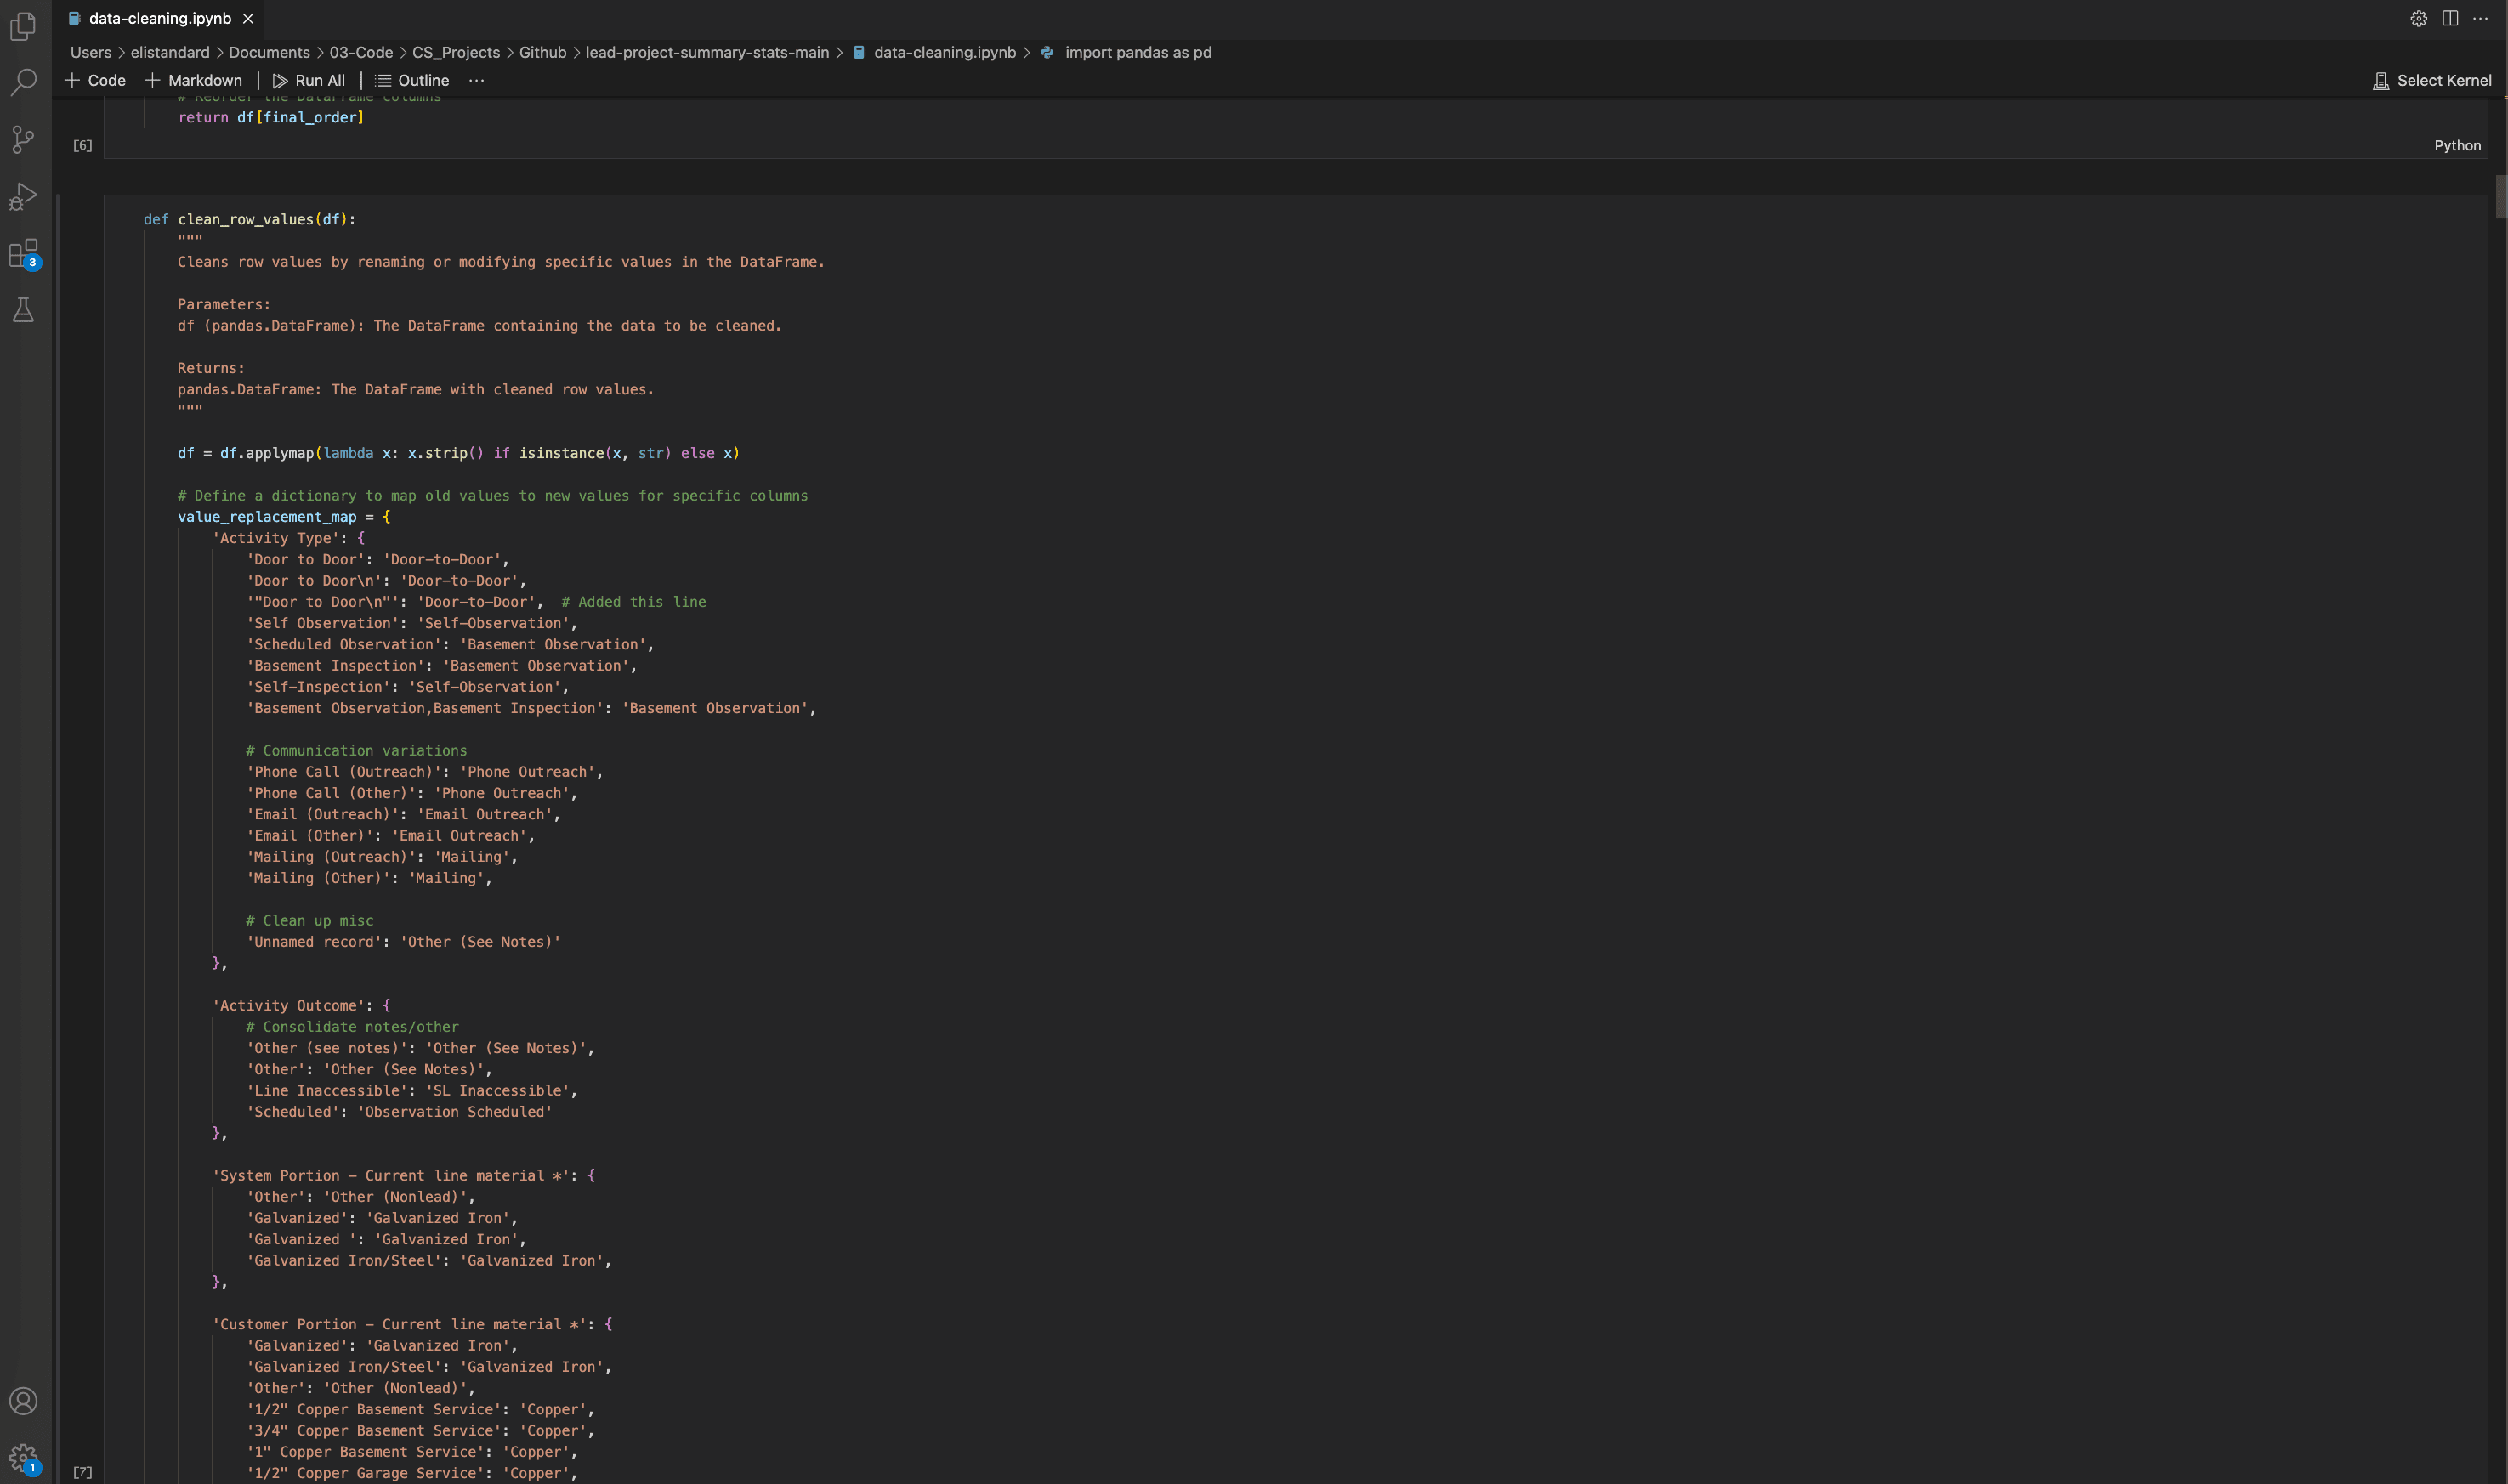Viewport: 2508px width, 1484px height.
Task: Close the data-cleaning.ipynb tab
Action: (x=248, y=18)
